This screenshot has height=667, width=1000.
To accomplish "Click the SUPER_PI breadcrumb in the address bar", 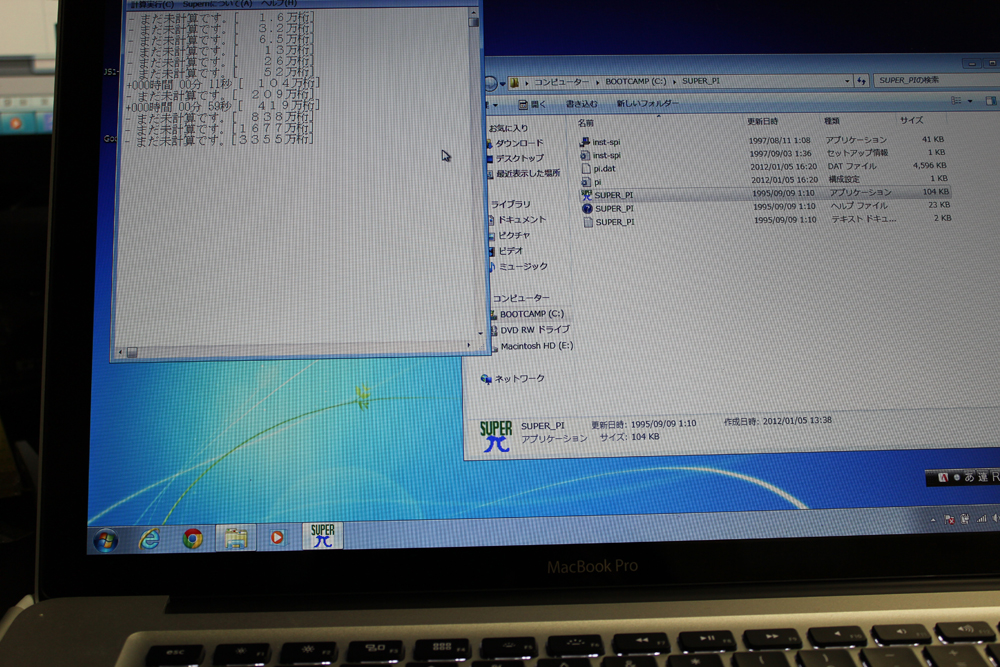I will (x=700, y=81).
